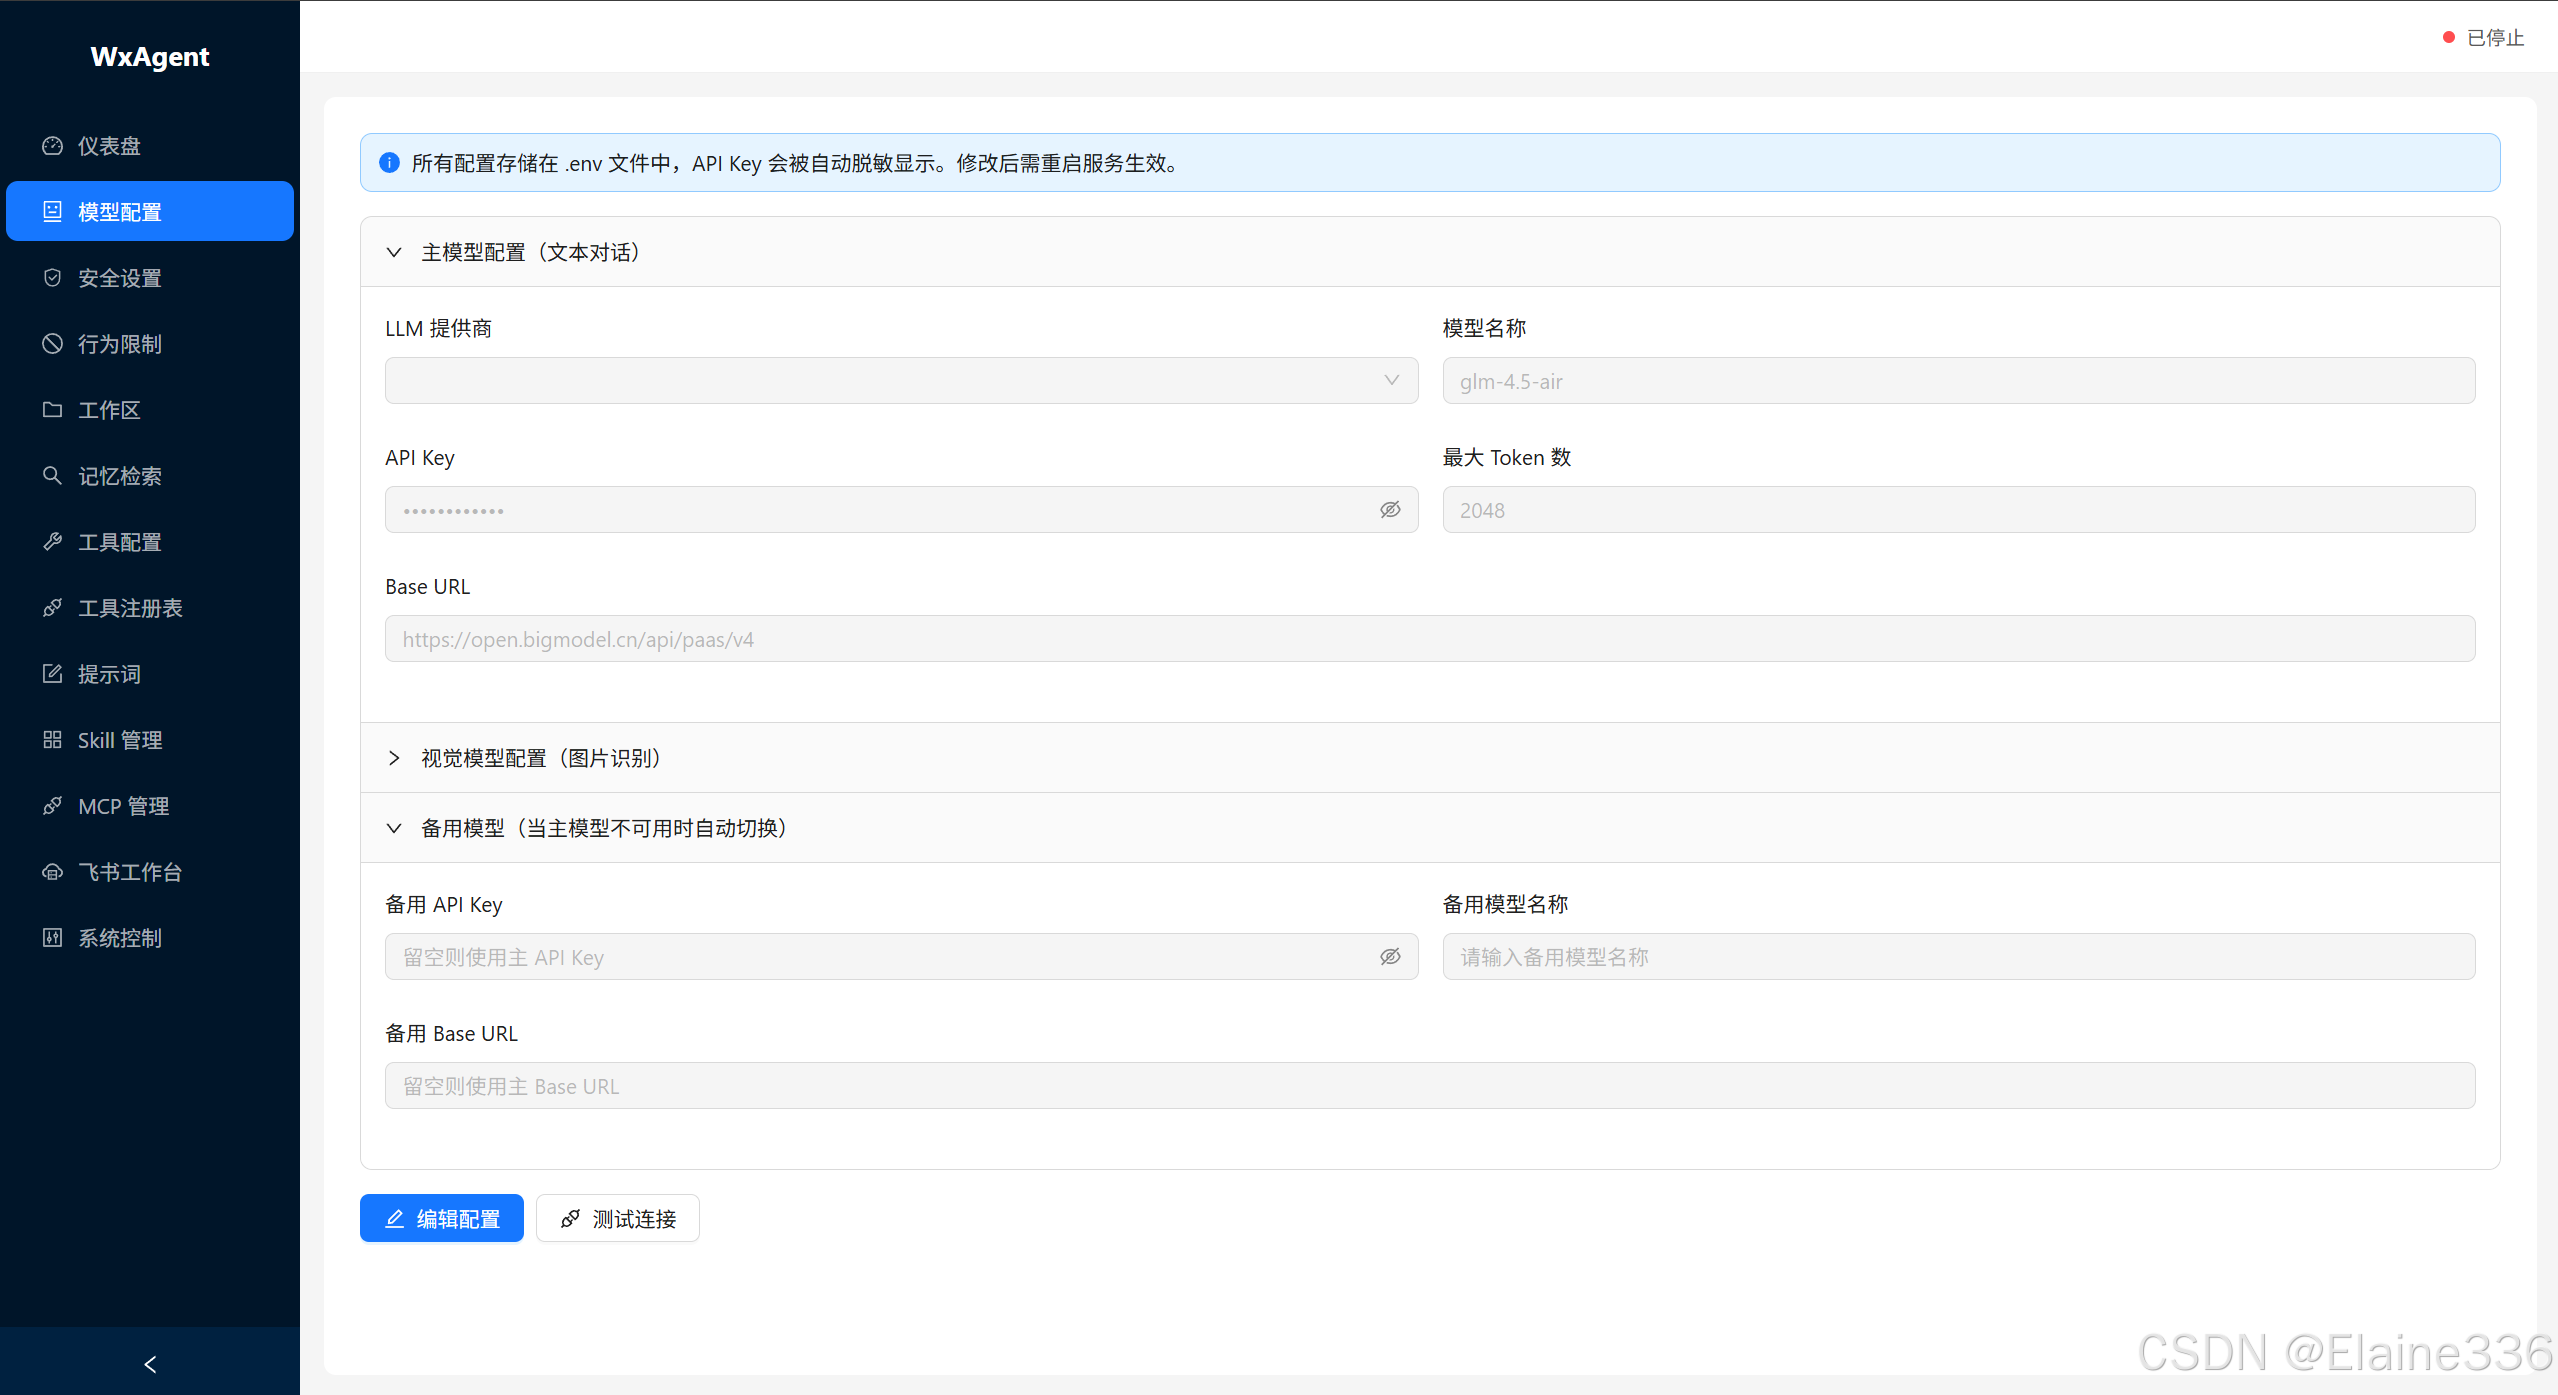Click the 已停止 status text

point(2495,38)
